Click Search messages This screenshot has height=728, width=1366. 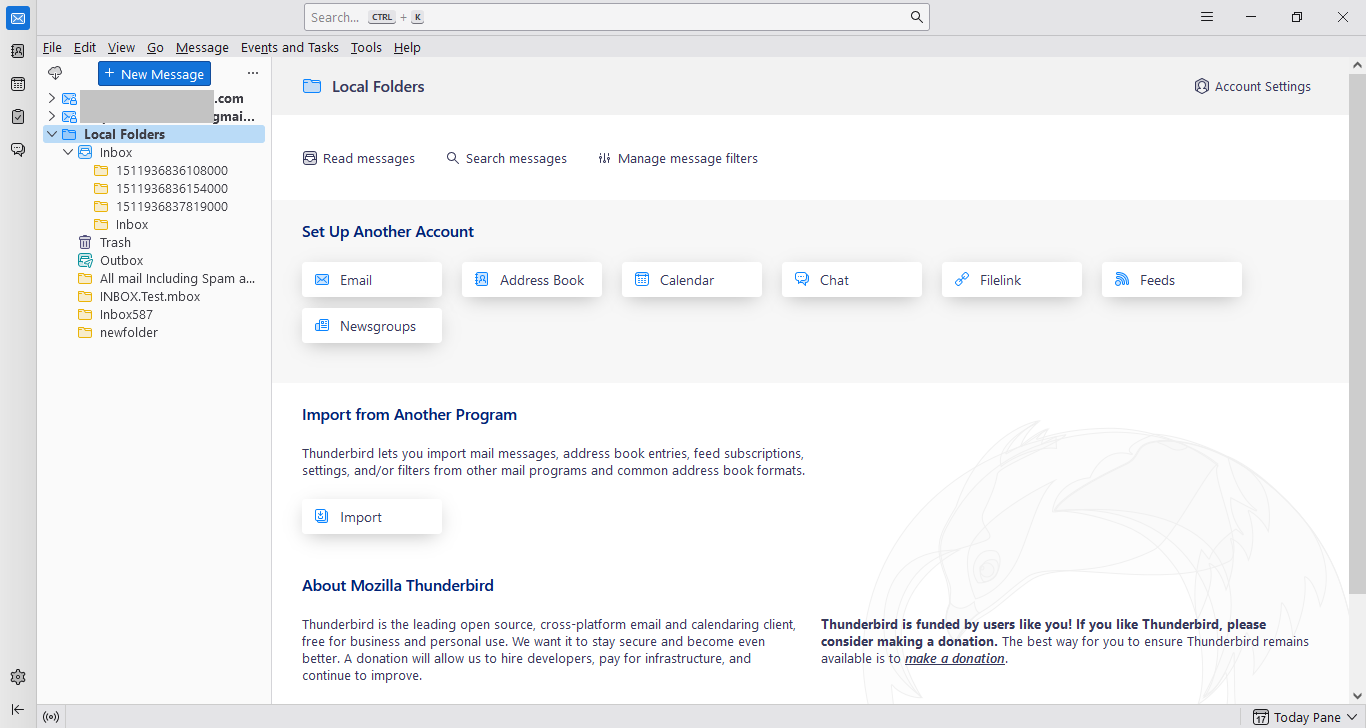point(506,158)
